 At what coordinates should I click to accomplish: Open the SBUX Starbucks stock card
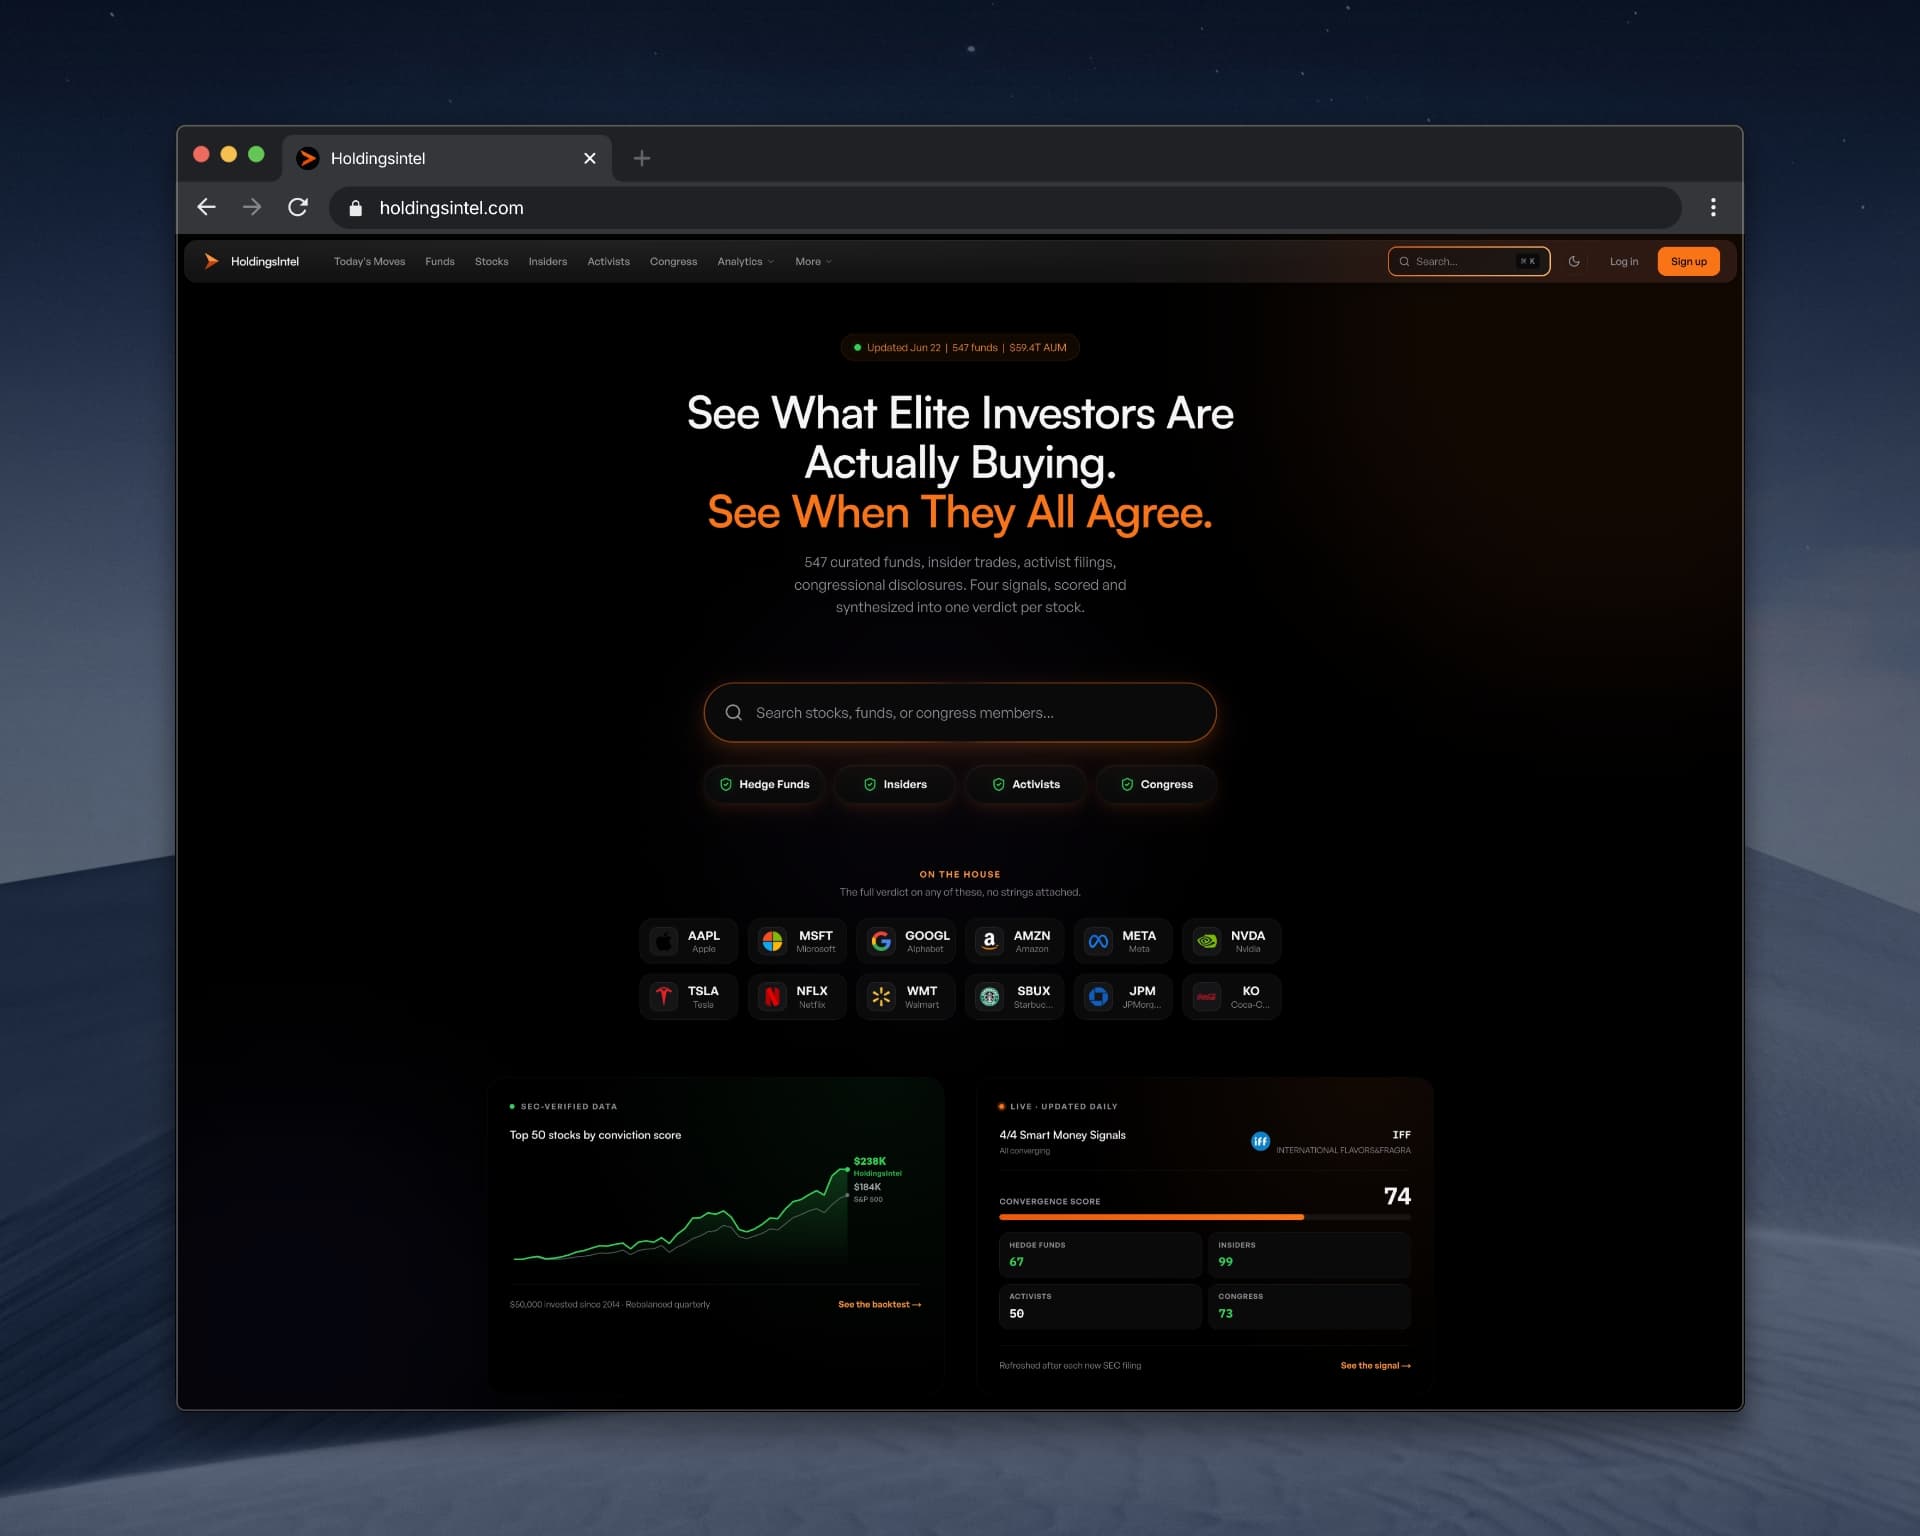pos(1014,997)
